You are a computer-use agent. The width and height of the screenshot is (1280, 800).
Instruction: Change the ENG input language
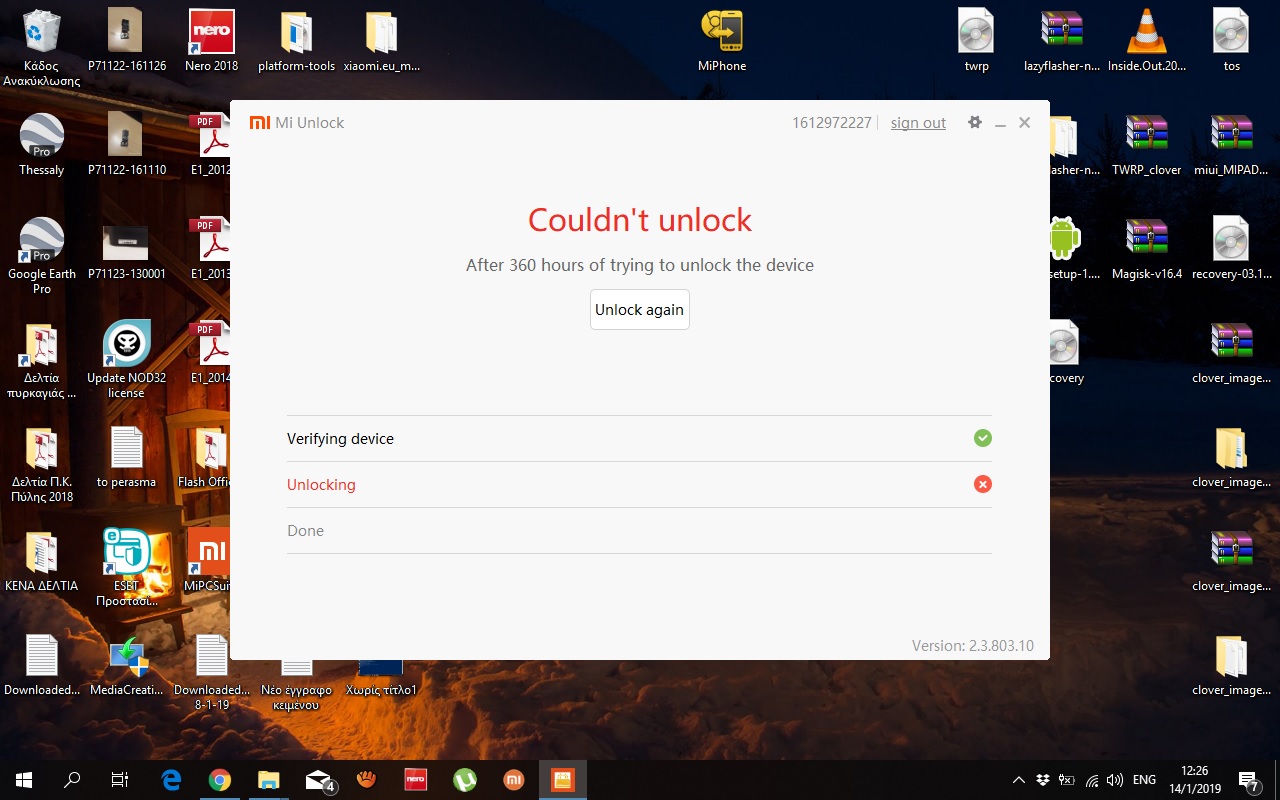tap(1144, 780)
